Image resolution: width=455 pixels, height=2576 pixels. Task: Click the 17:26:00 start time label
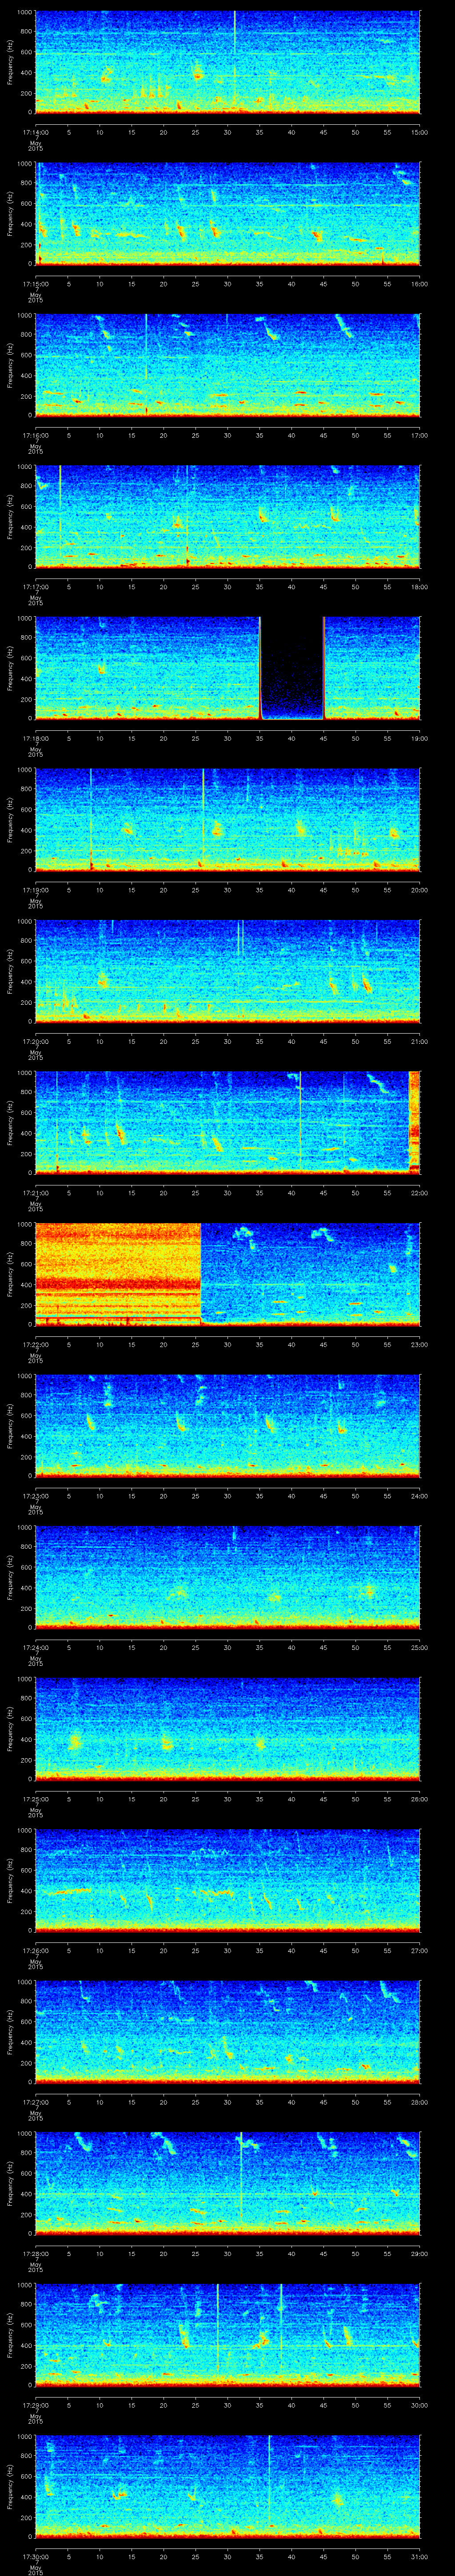coord(35,1950)
